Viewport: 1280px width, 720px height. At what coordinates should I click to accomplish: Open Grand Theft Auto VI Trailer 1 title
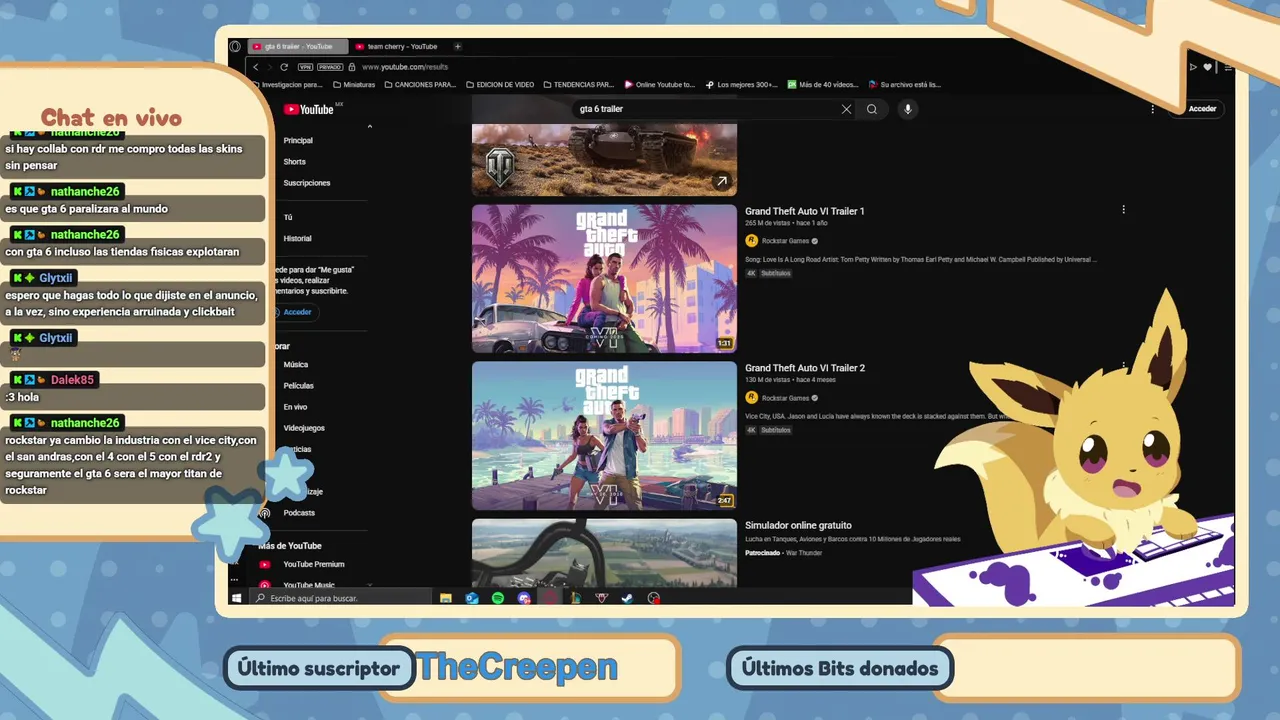coord(804,211)
